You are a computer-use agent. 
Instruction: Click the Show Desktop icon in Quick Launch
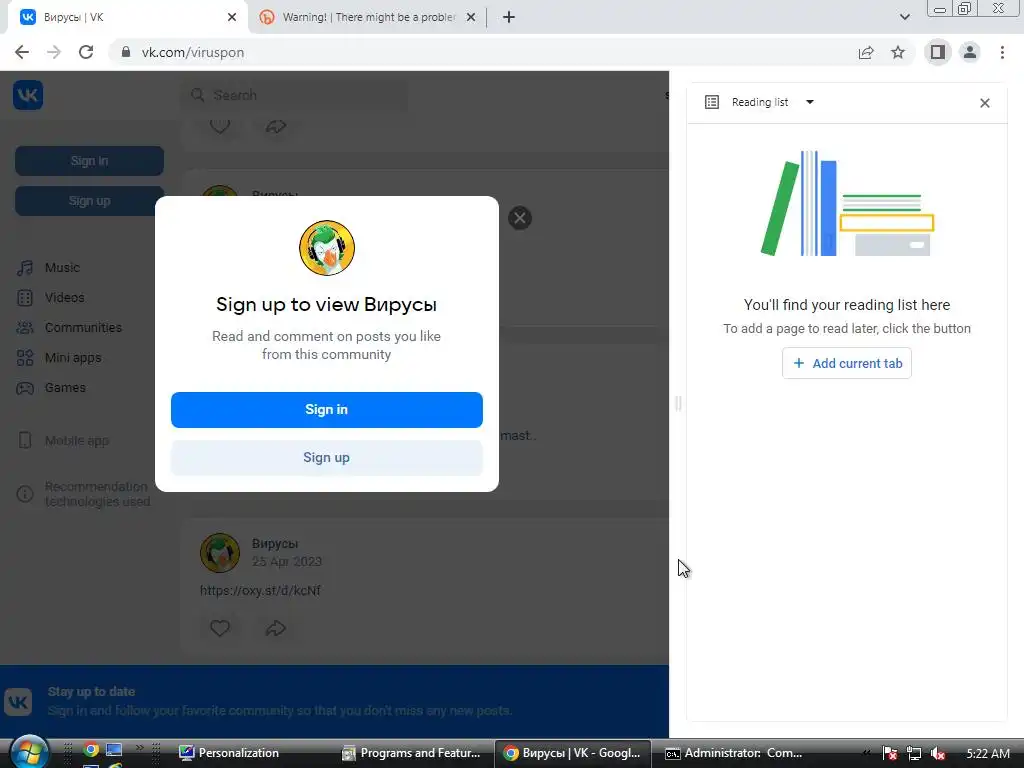tap(114, 750)
